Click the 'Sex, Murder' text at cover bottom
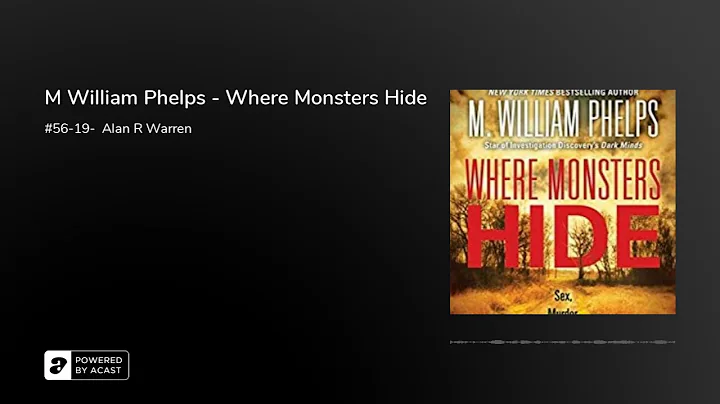 [563, 302]
